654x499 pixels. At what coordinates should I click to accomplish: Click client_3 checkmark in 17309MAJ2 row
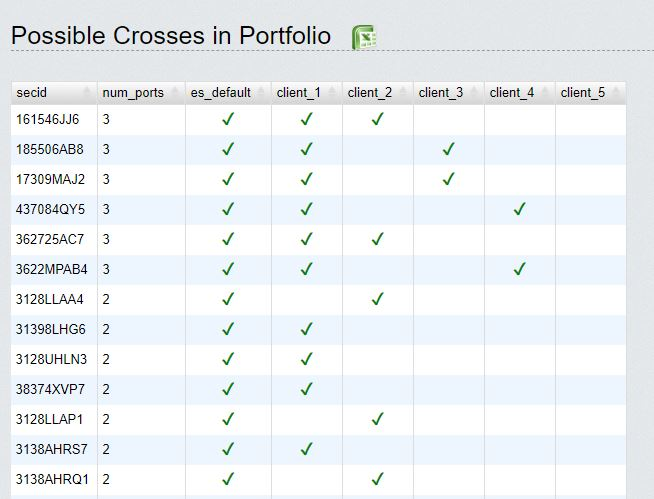tap(448, 180)
